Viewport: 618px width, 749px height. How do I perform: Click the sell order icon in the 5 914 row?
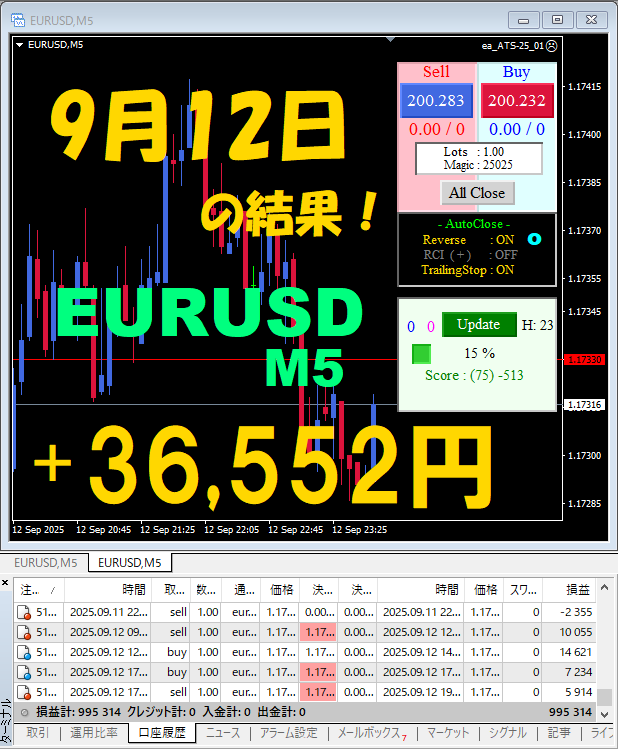coord(24,693)
